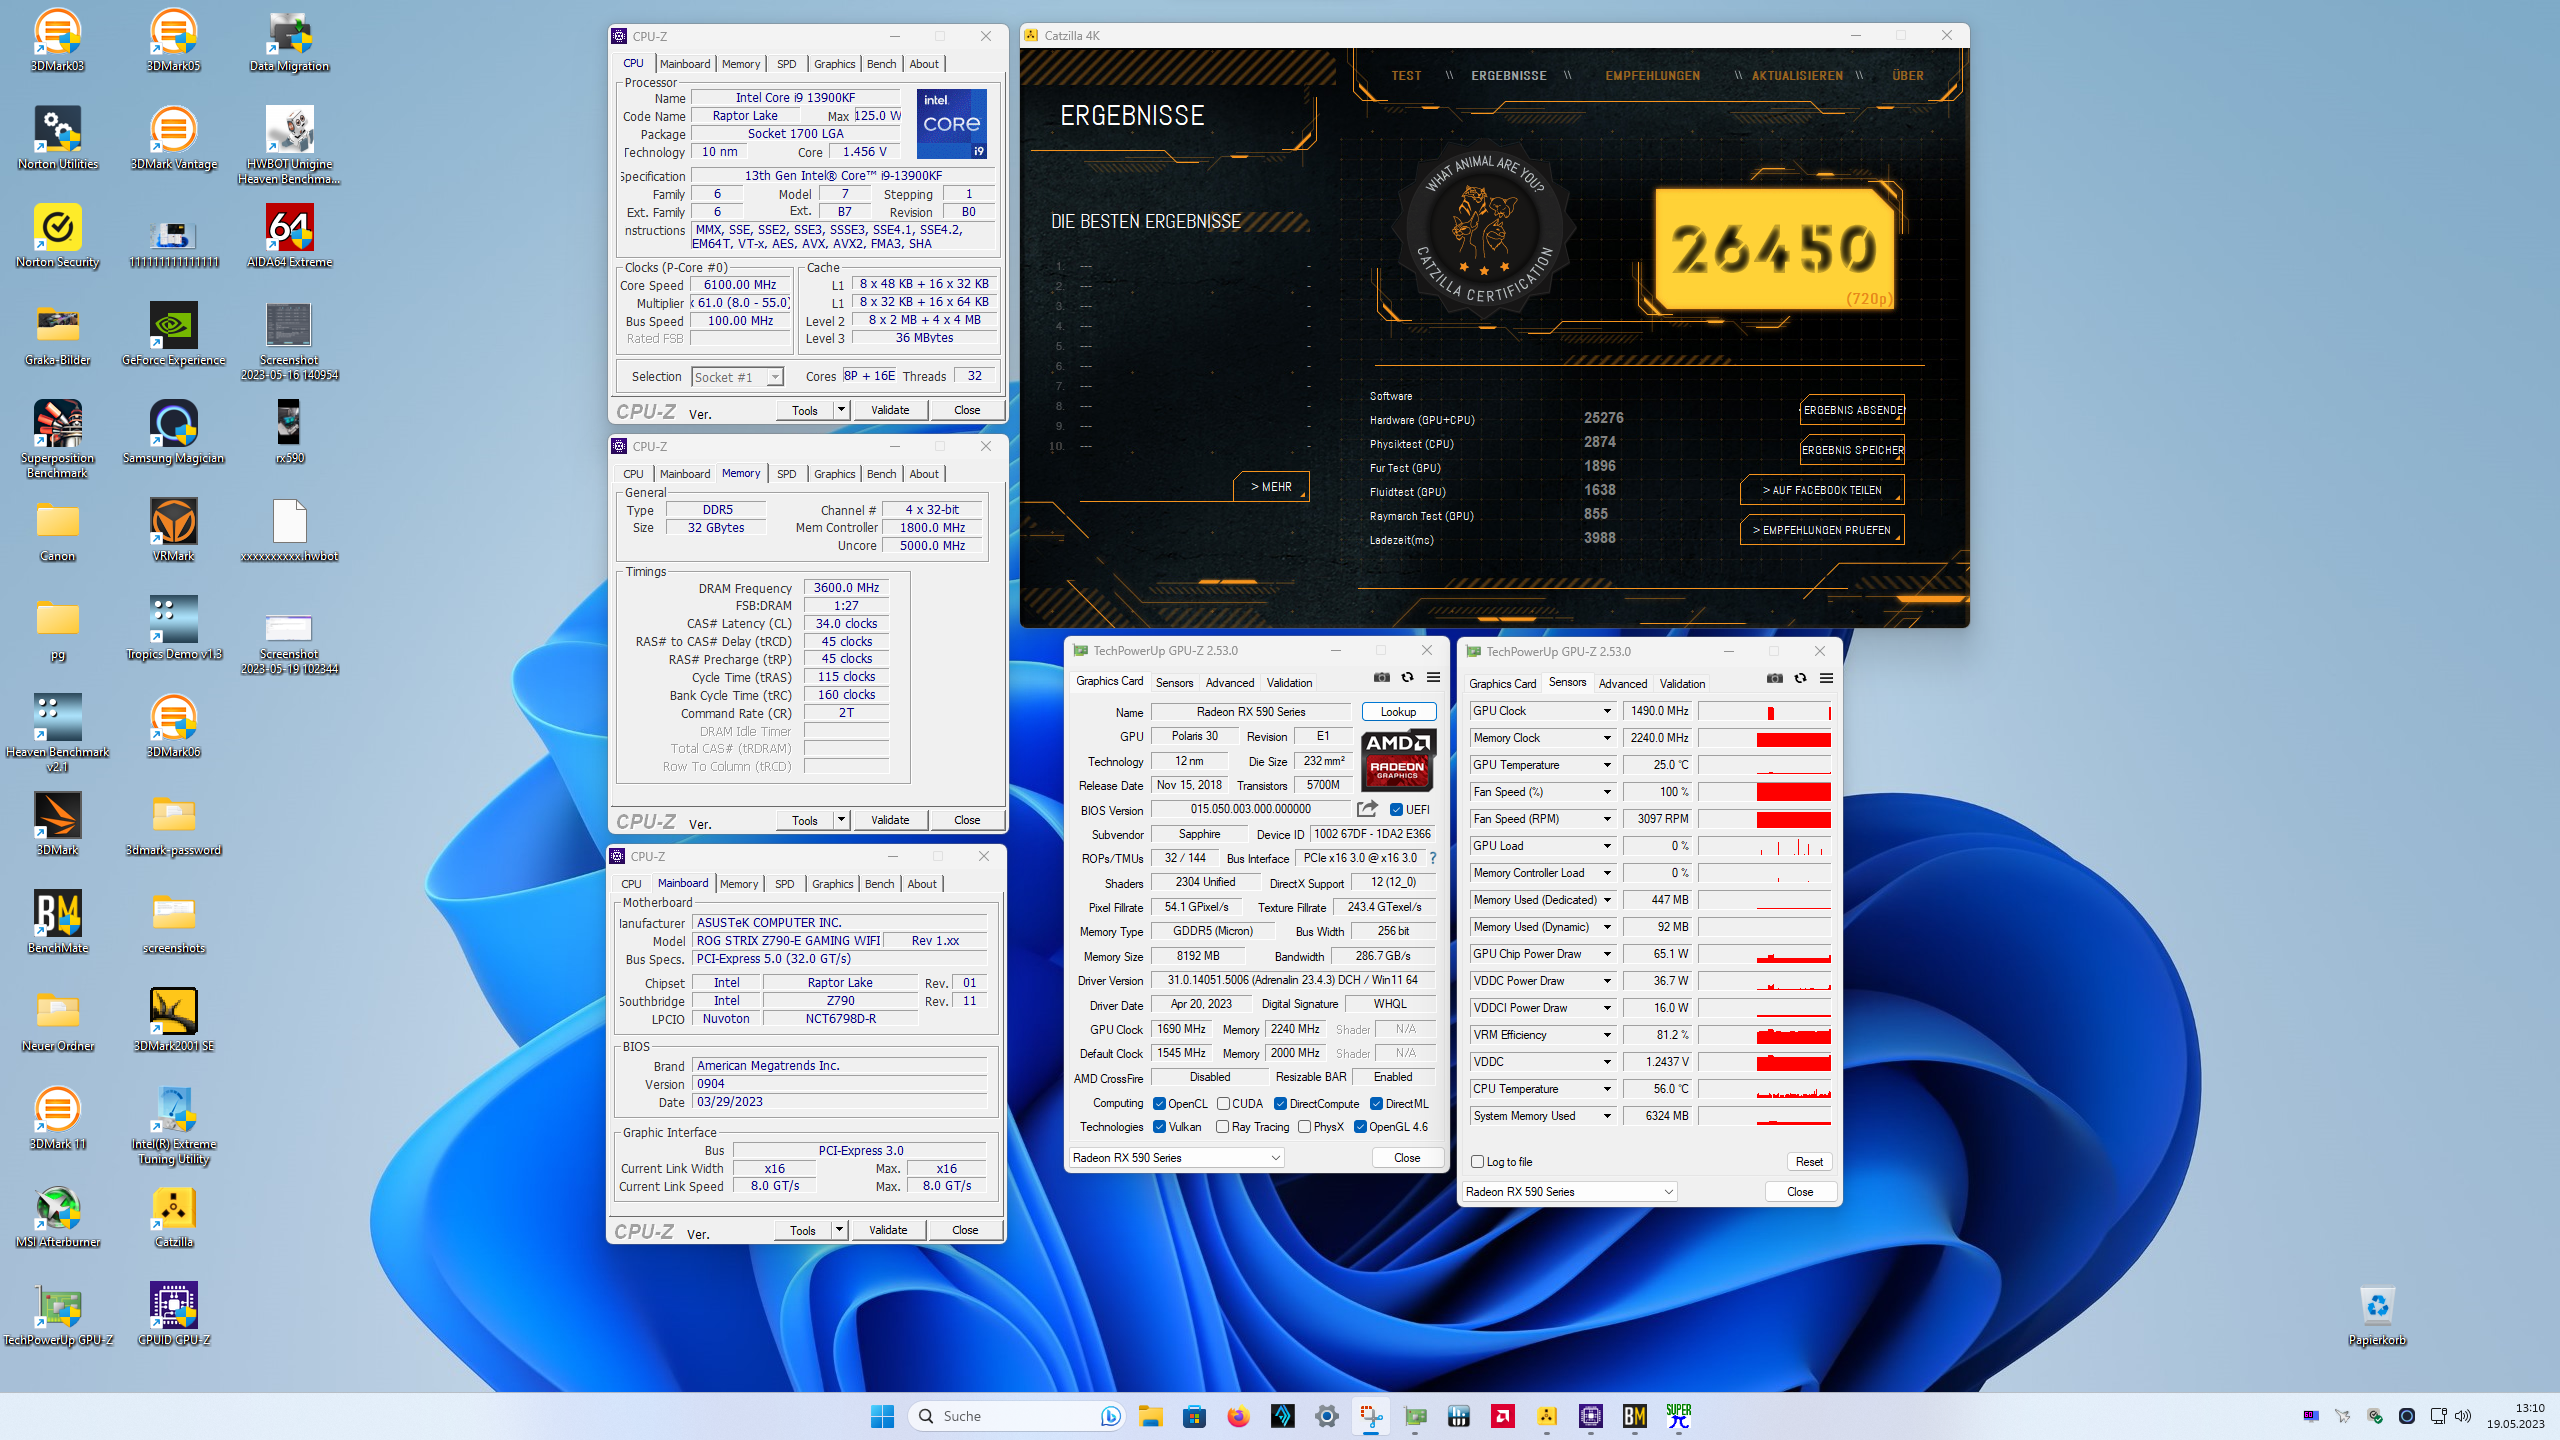Screen dimensions: 2560x1440
Task: Toggle the UEFI checkbox in GPU-Z
Action: click(1396, 810)
